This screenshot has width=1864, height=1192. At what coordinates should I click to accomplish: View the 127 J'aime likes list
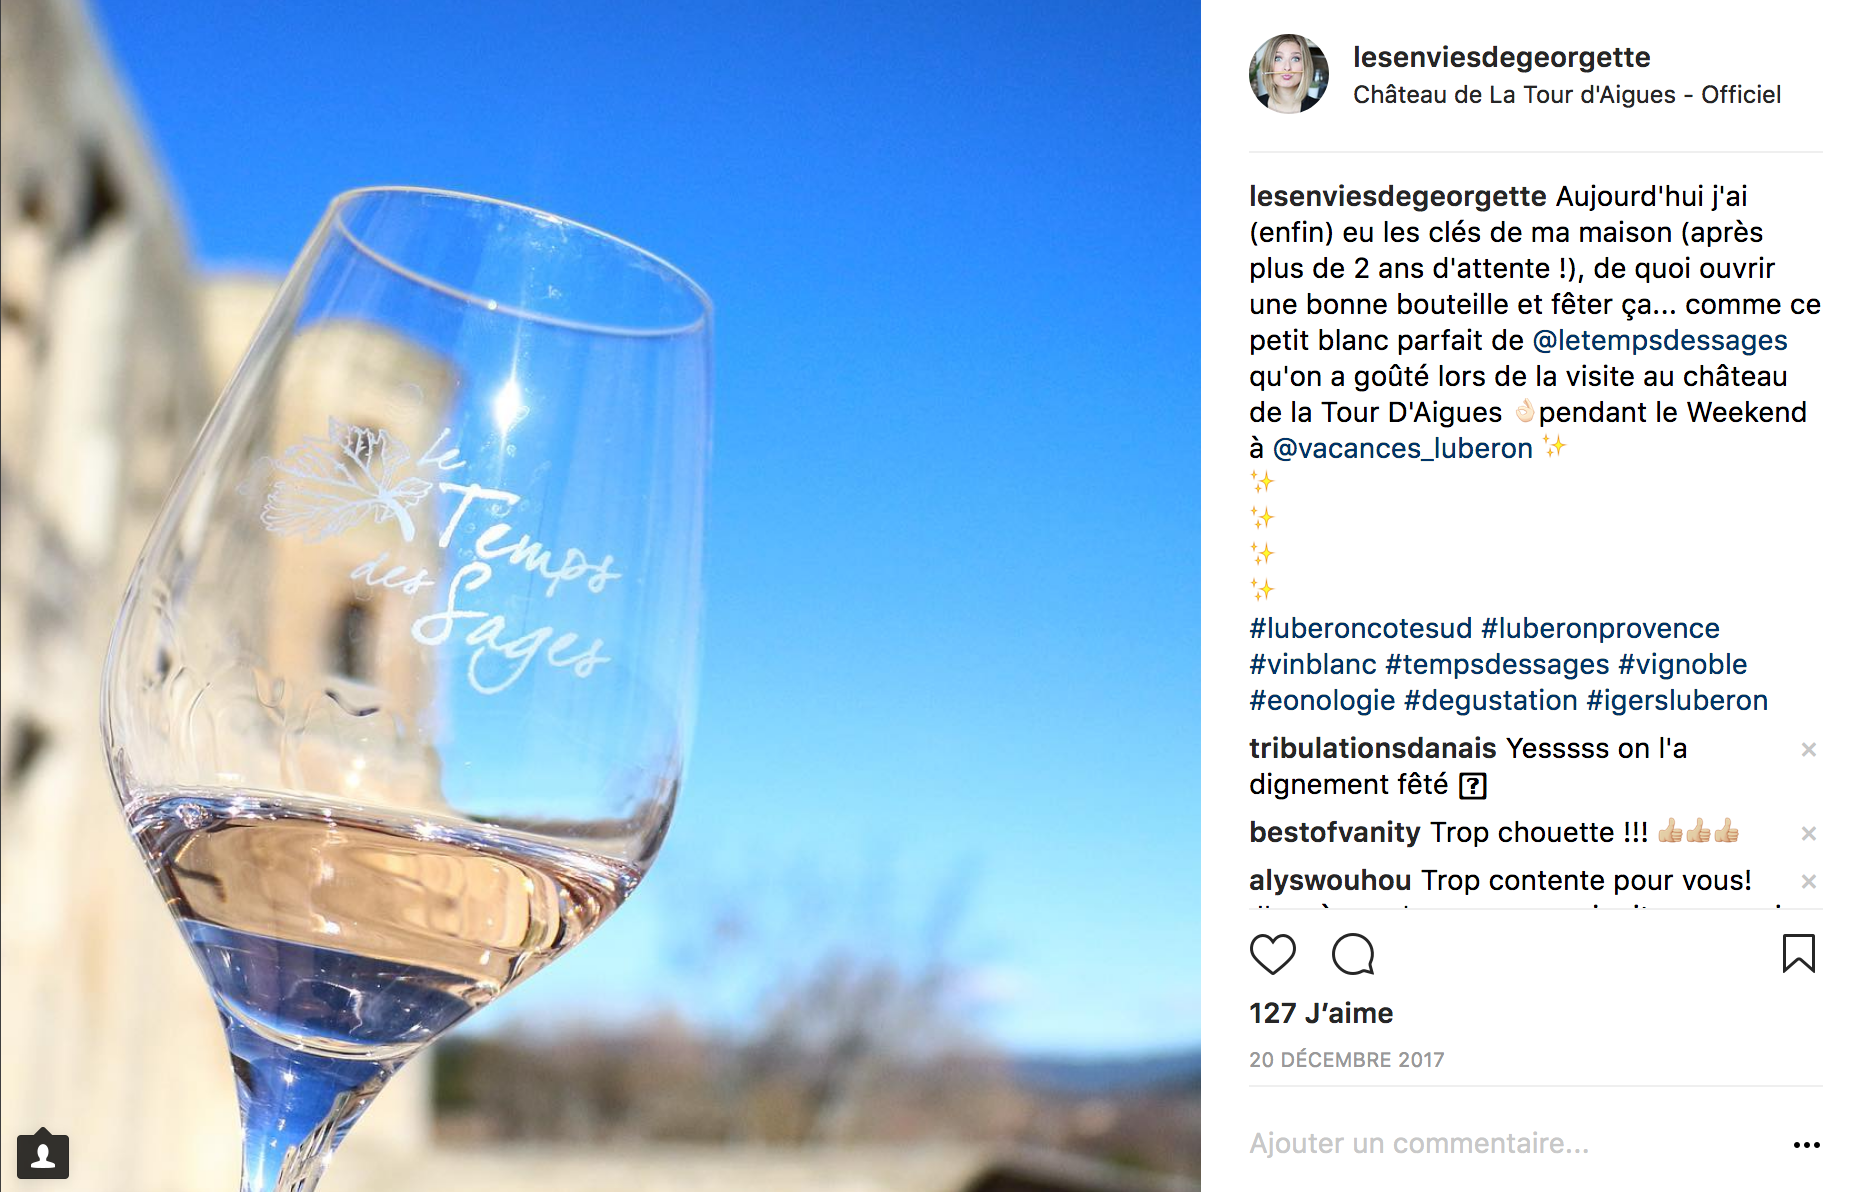click(1320, 1014)
